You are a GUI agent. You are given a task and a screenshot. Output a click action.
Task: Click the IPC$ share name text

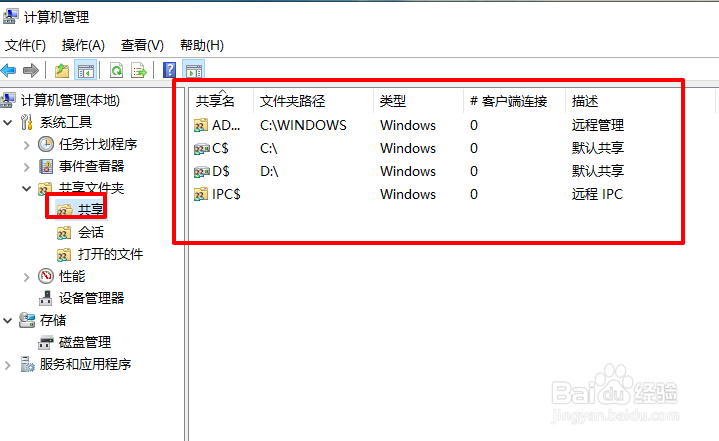pyautogui.click(x=226, y=194)
